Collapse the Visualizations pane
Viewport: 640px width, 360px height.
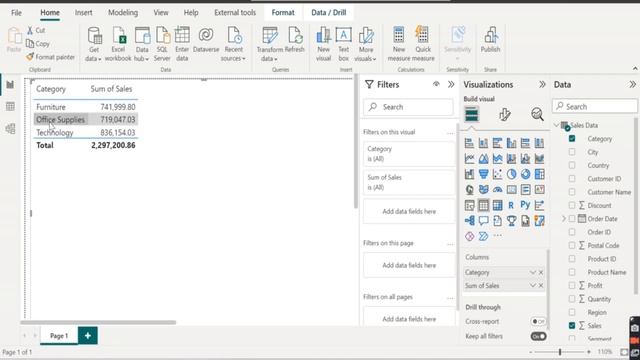[x=542, y=84]
